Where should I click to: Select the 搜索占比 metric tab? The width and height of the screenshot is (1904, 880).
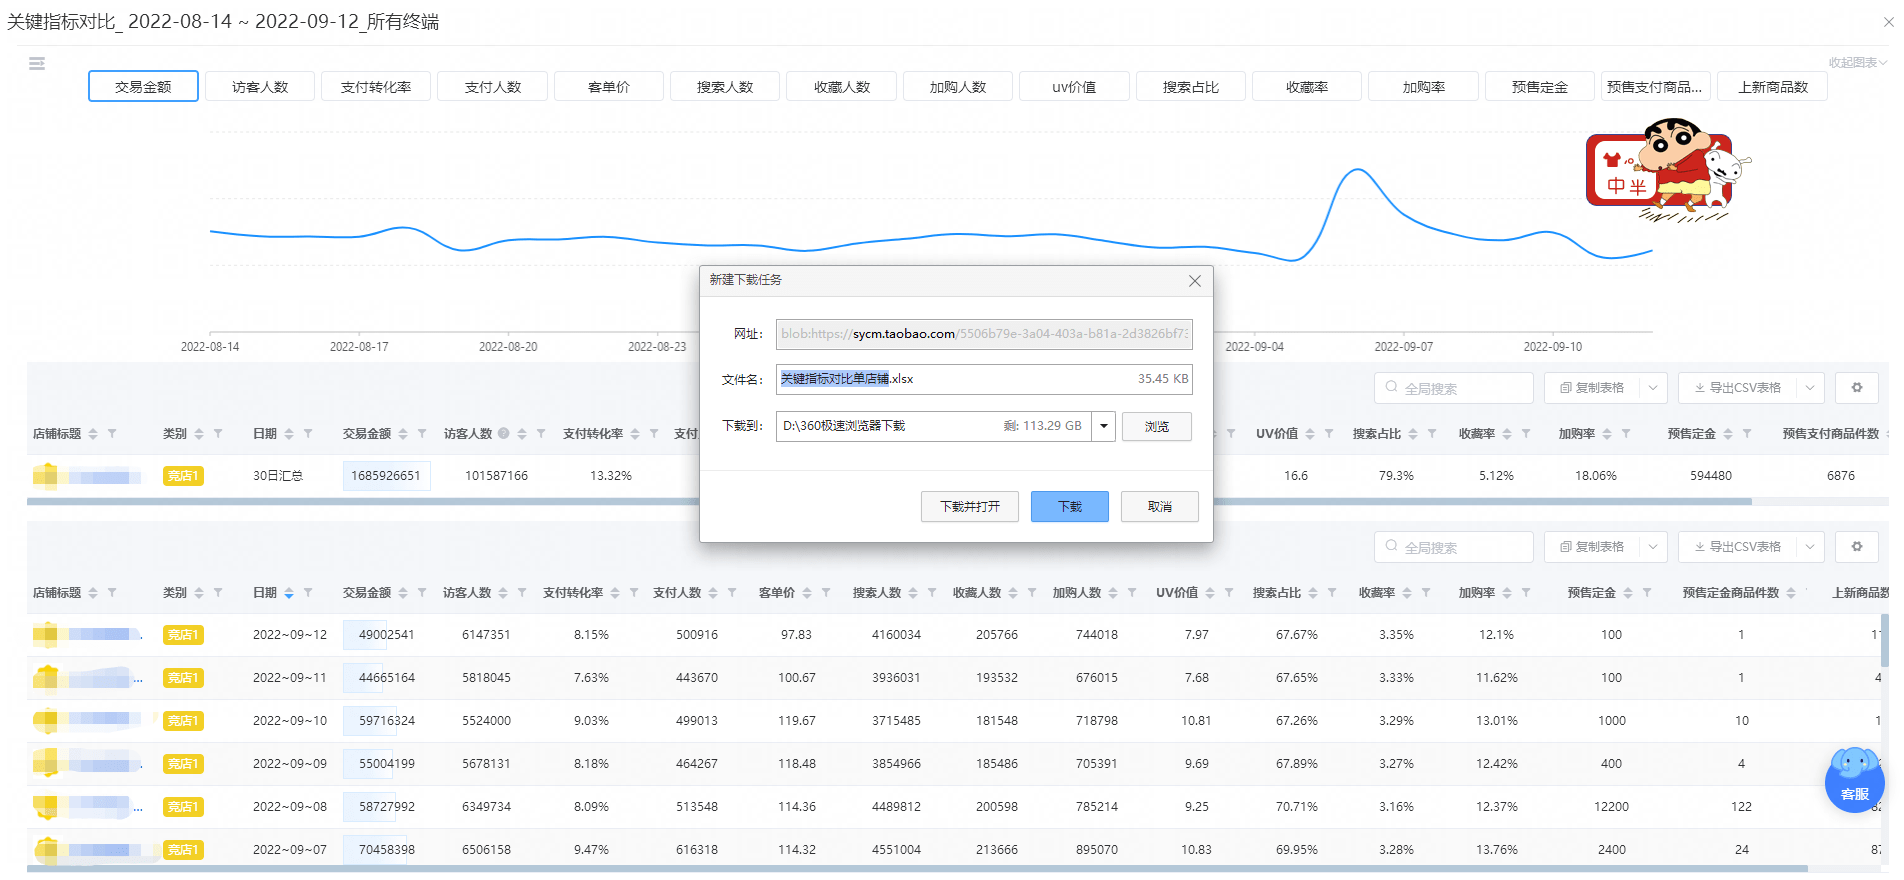(1190, 87)
